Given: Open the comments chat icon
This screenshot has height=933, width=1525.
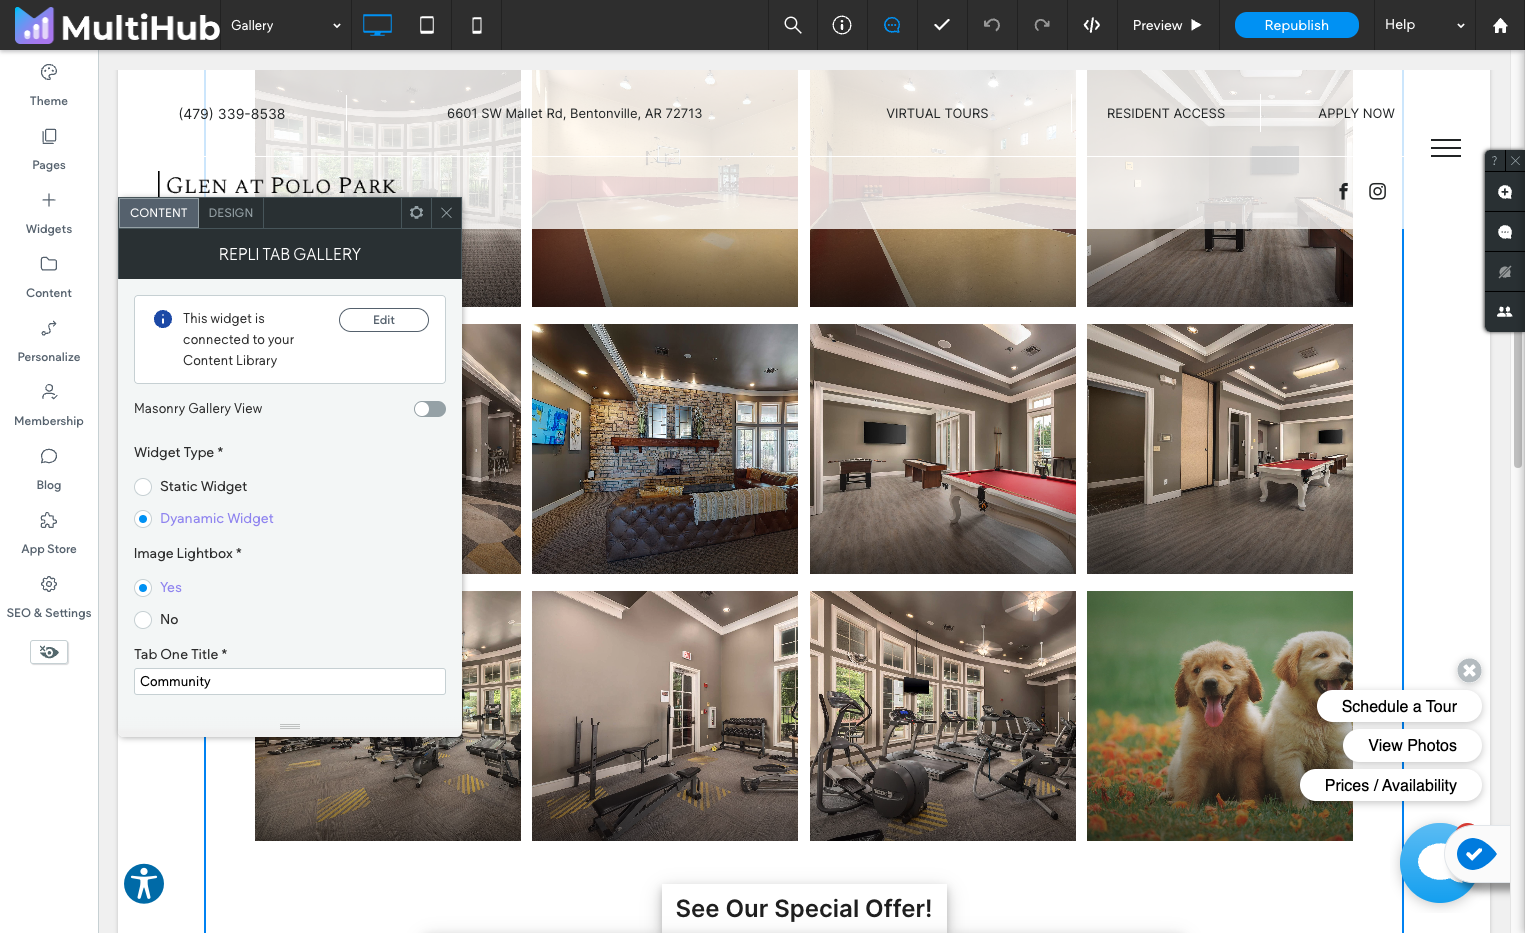Looking at the screenshot, I should click(892, 25).
